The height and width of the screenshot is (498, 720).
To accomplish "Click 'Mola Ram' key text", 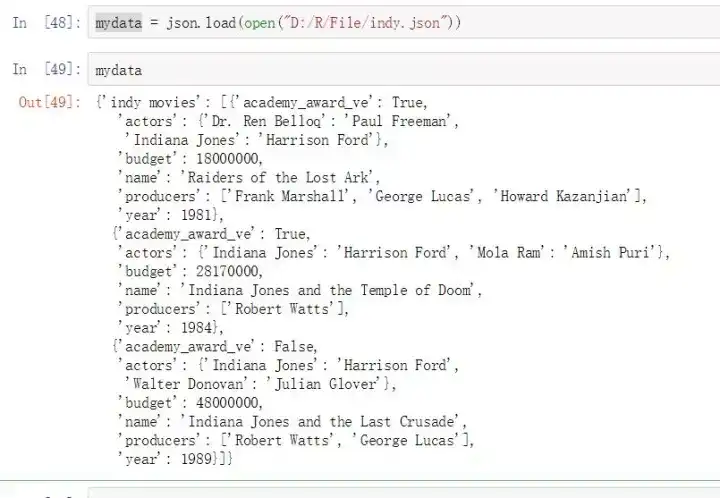I will coord(508,253).
